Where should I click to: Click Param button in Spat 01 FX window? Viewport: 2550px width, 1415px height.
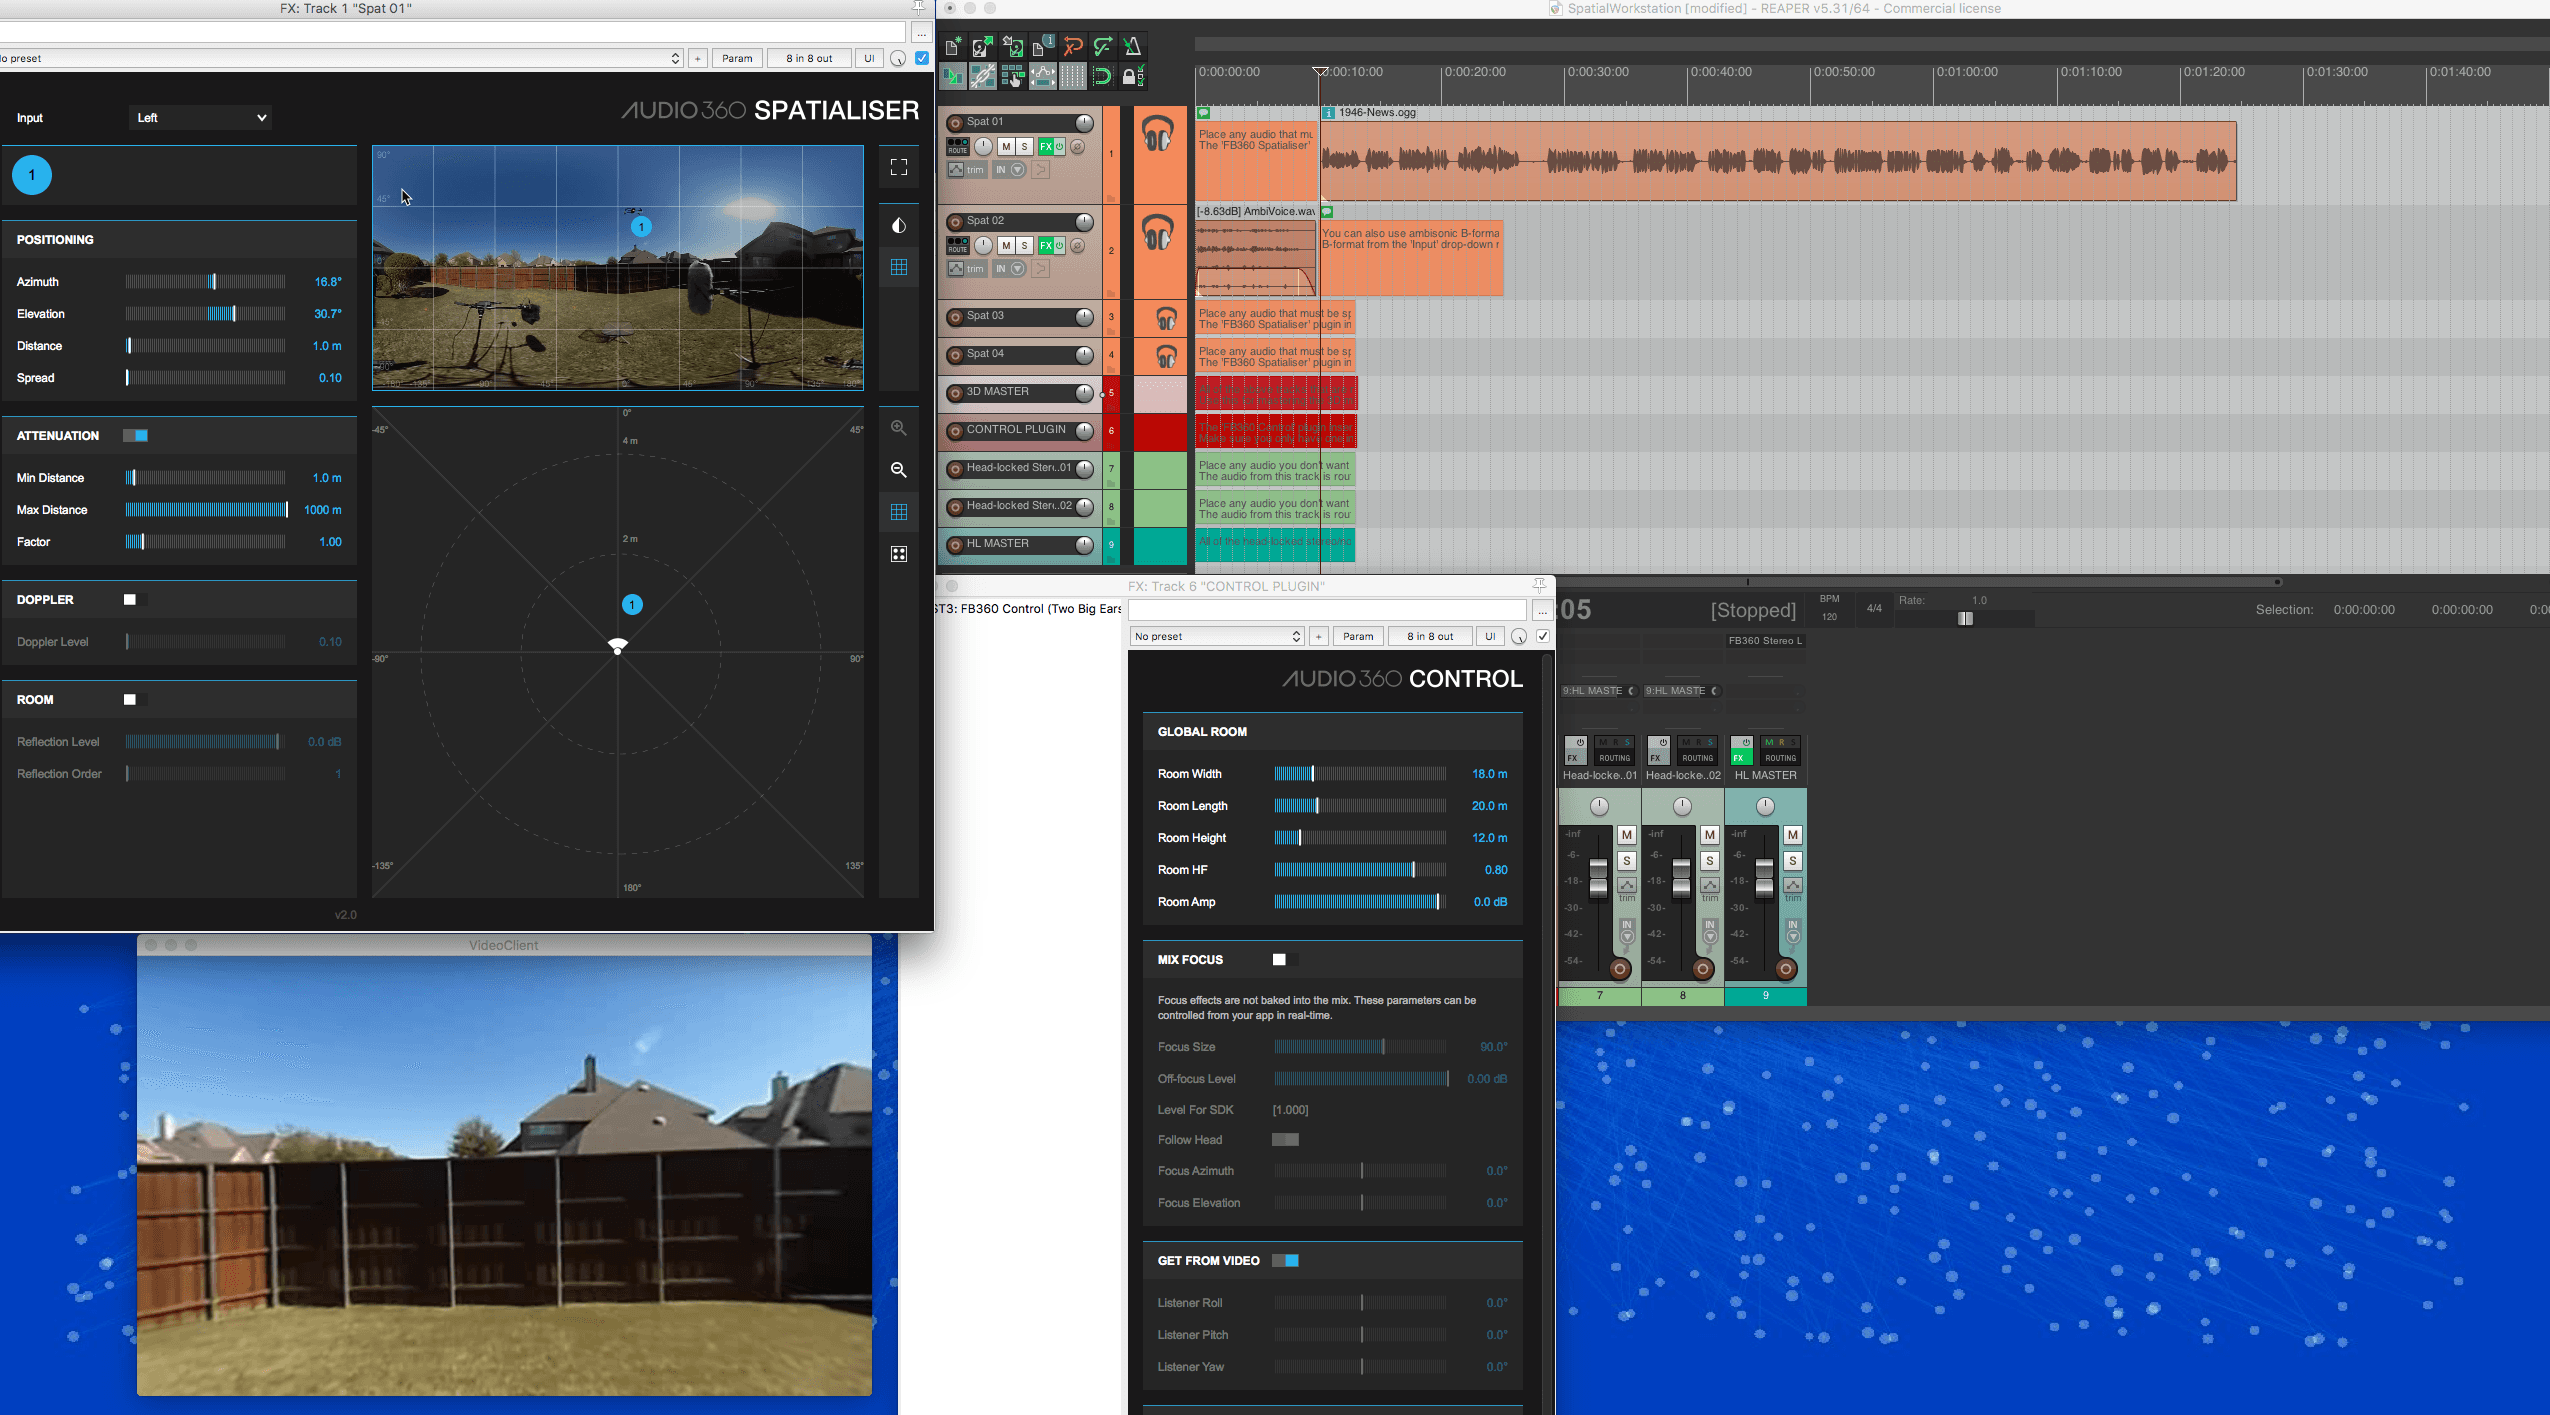tap(737, 58)
